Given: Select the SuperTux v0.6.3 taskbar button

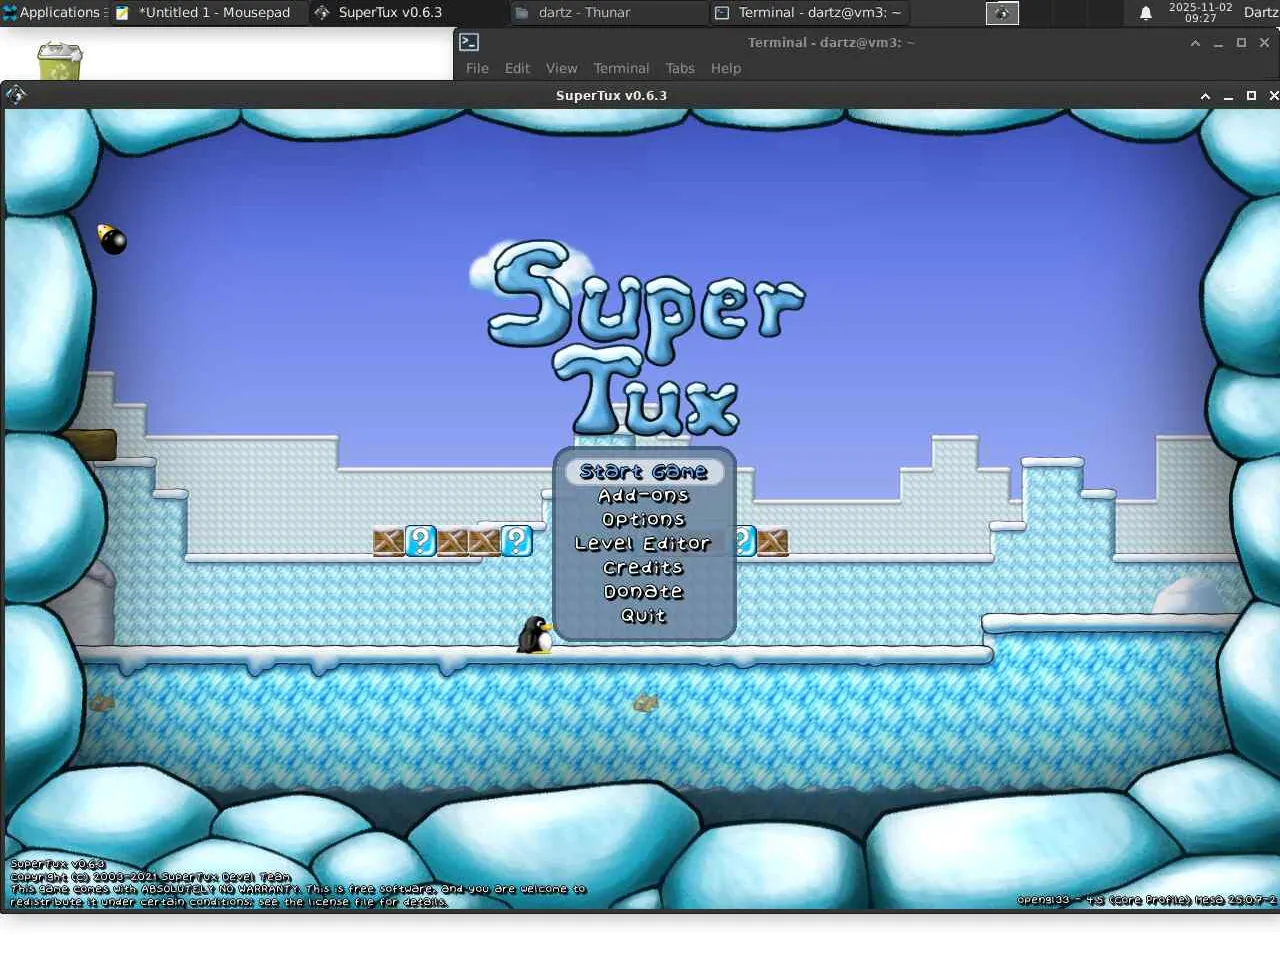Looking at the screenshot, I should pos(408,13).
